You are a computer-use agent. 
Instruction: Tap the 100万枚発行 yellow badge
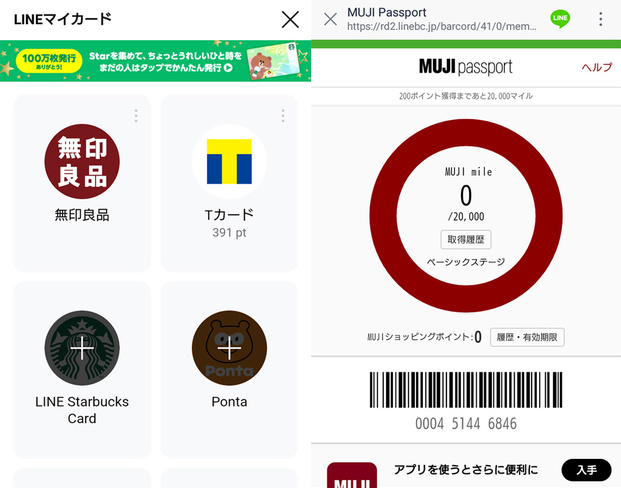[x=49, y=61]
